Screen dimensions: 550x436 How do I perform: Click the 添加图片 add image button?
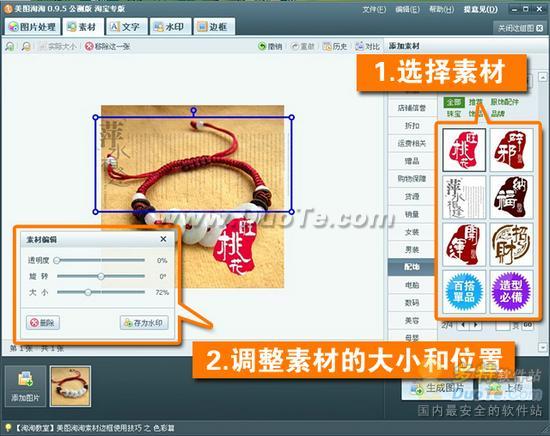click(x=25, y=386)
